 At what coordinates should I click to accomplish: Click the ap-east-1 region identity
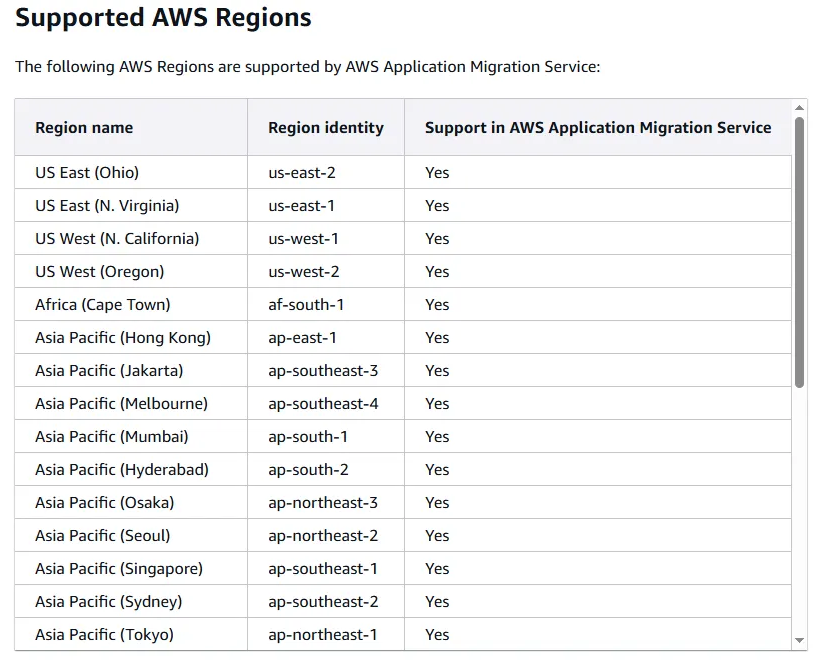302,338
